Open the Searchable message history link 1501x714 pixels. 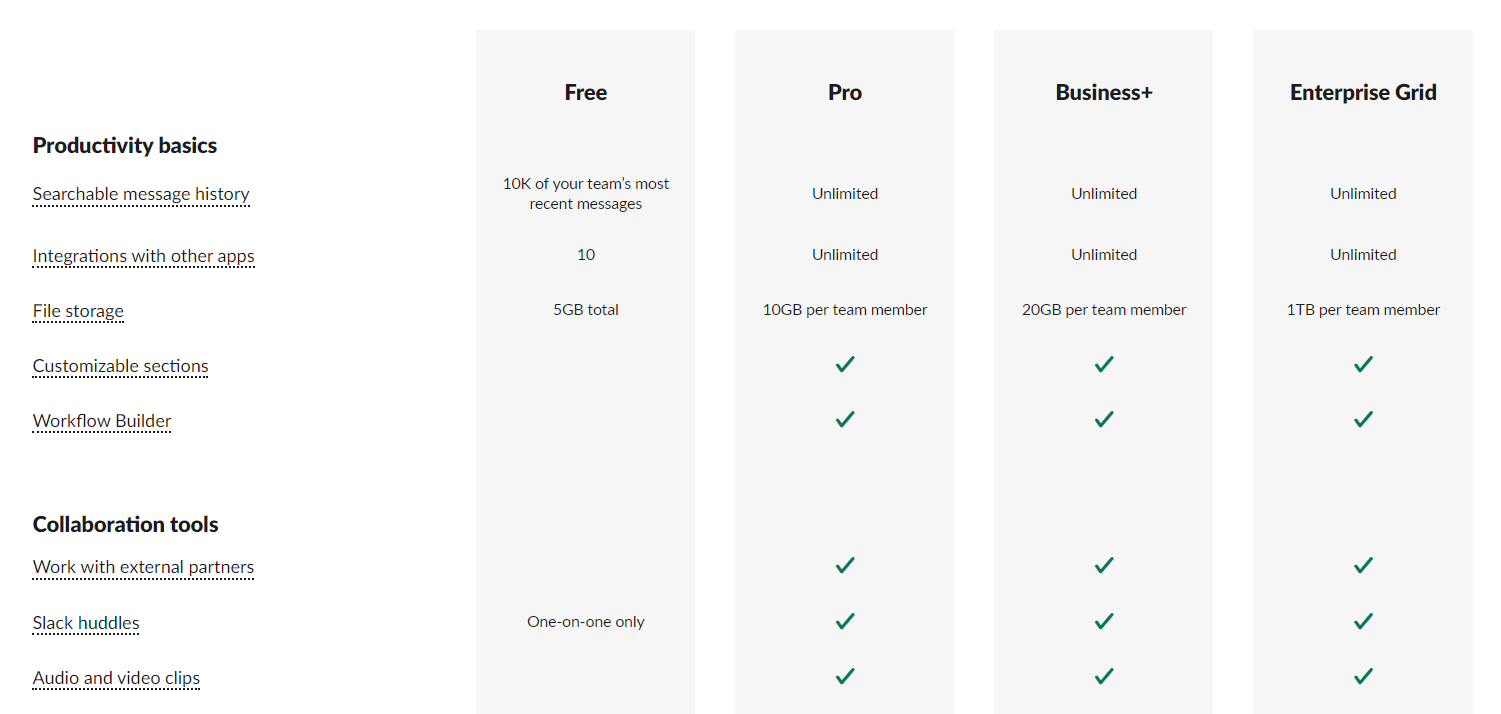click(x=140, y=194)
